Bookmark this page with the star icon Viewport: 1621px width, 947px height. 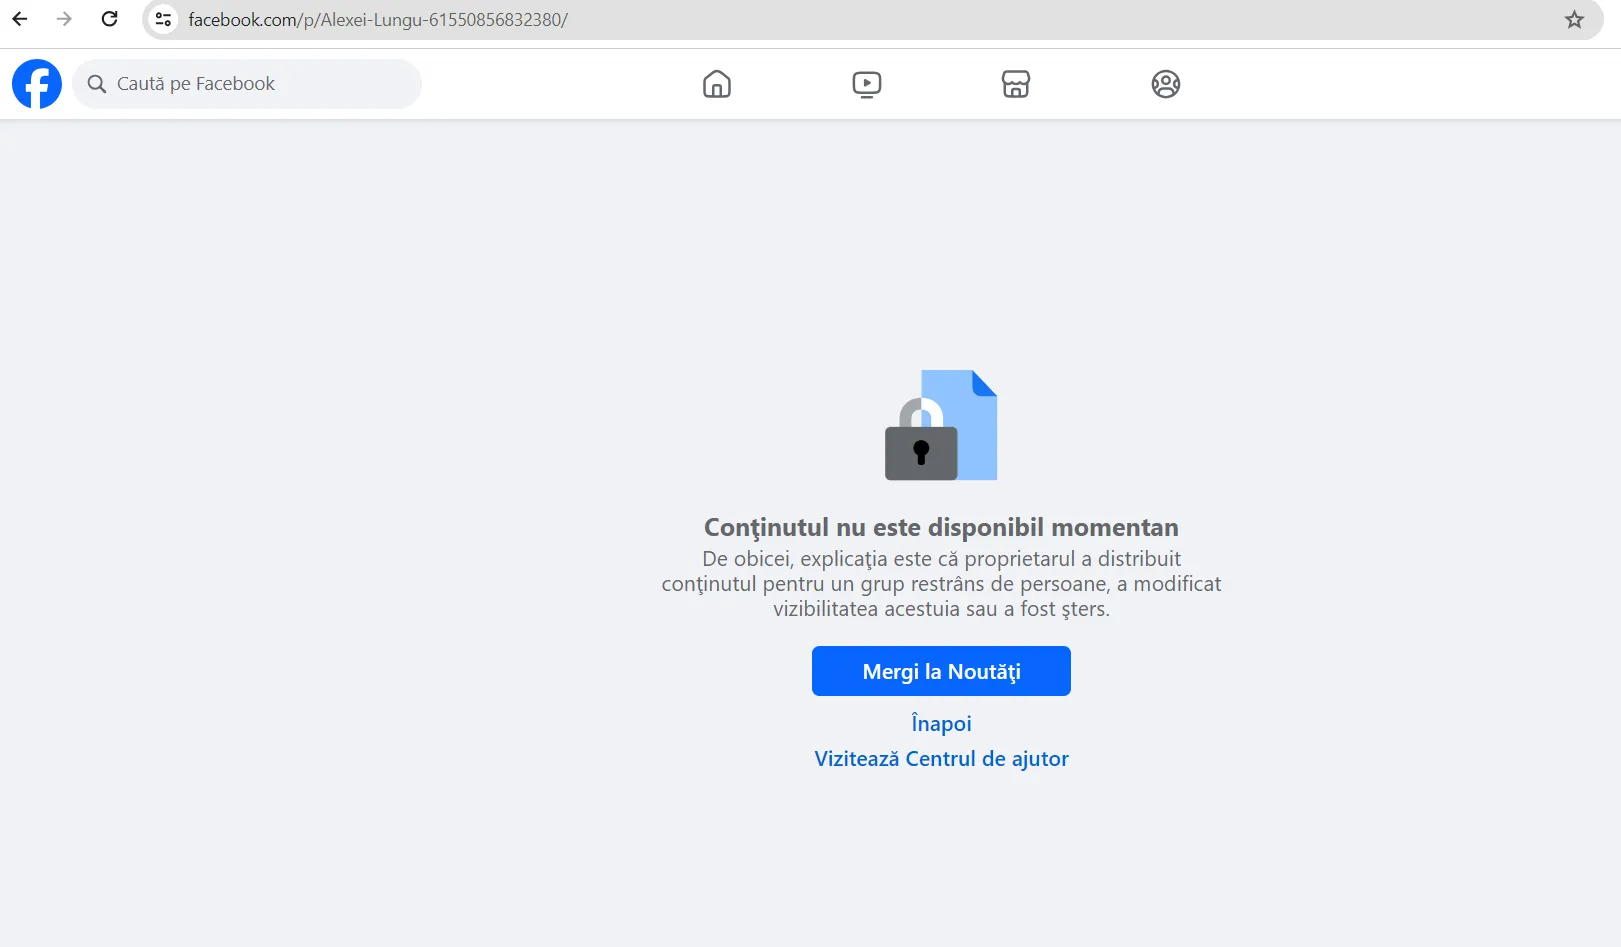click(1574, 20)
